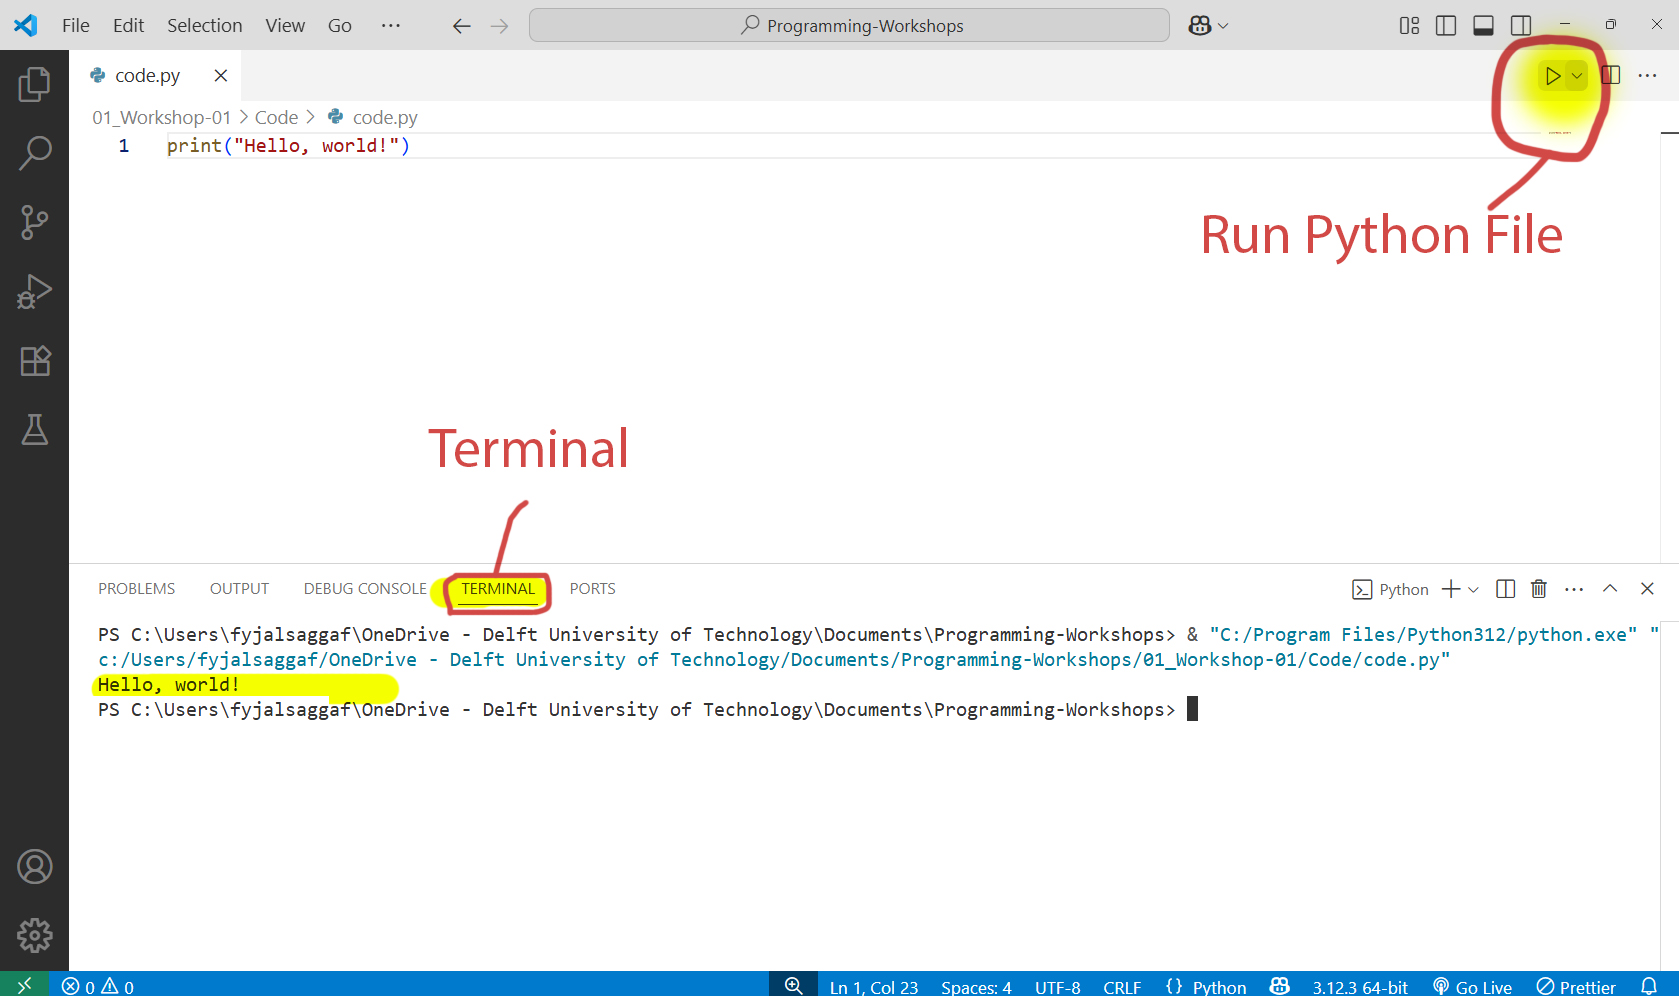Open Customize Layout control

click(x=1409, y=26)
